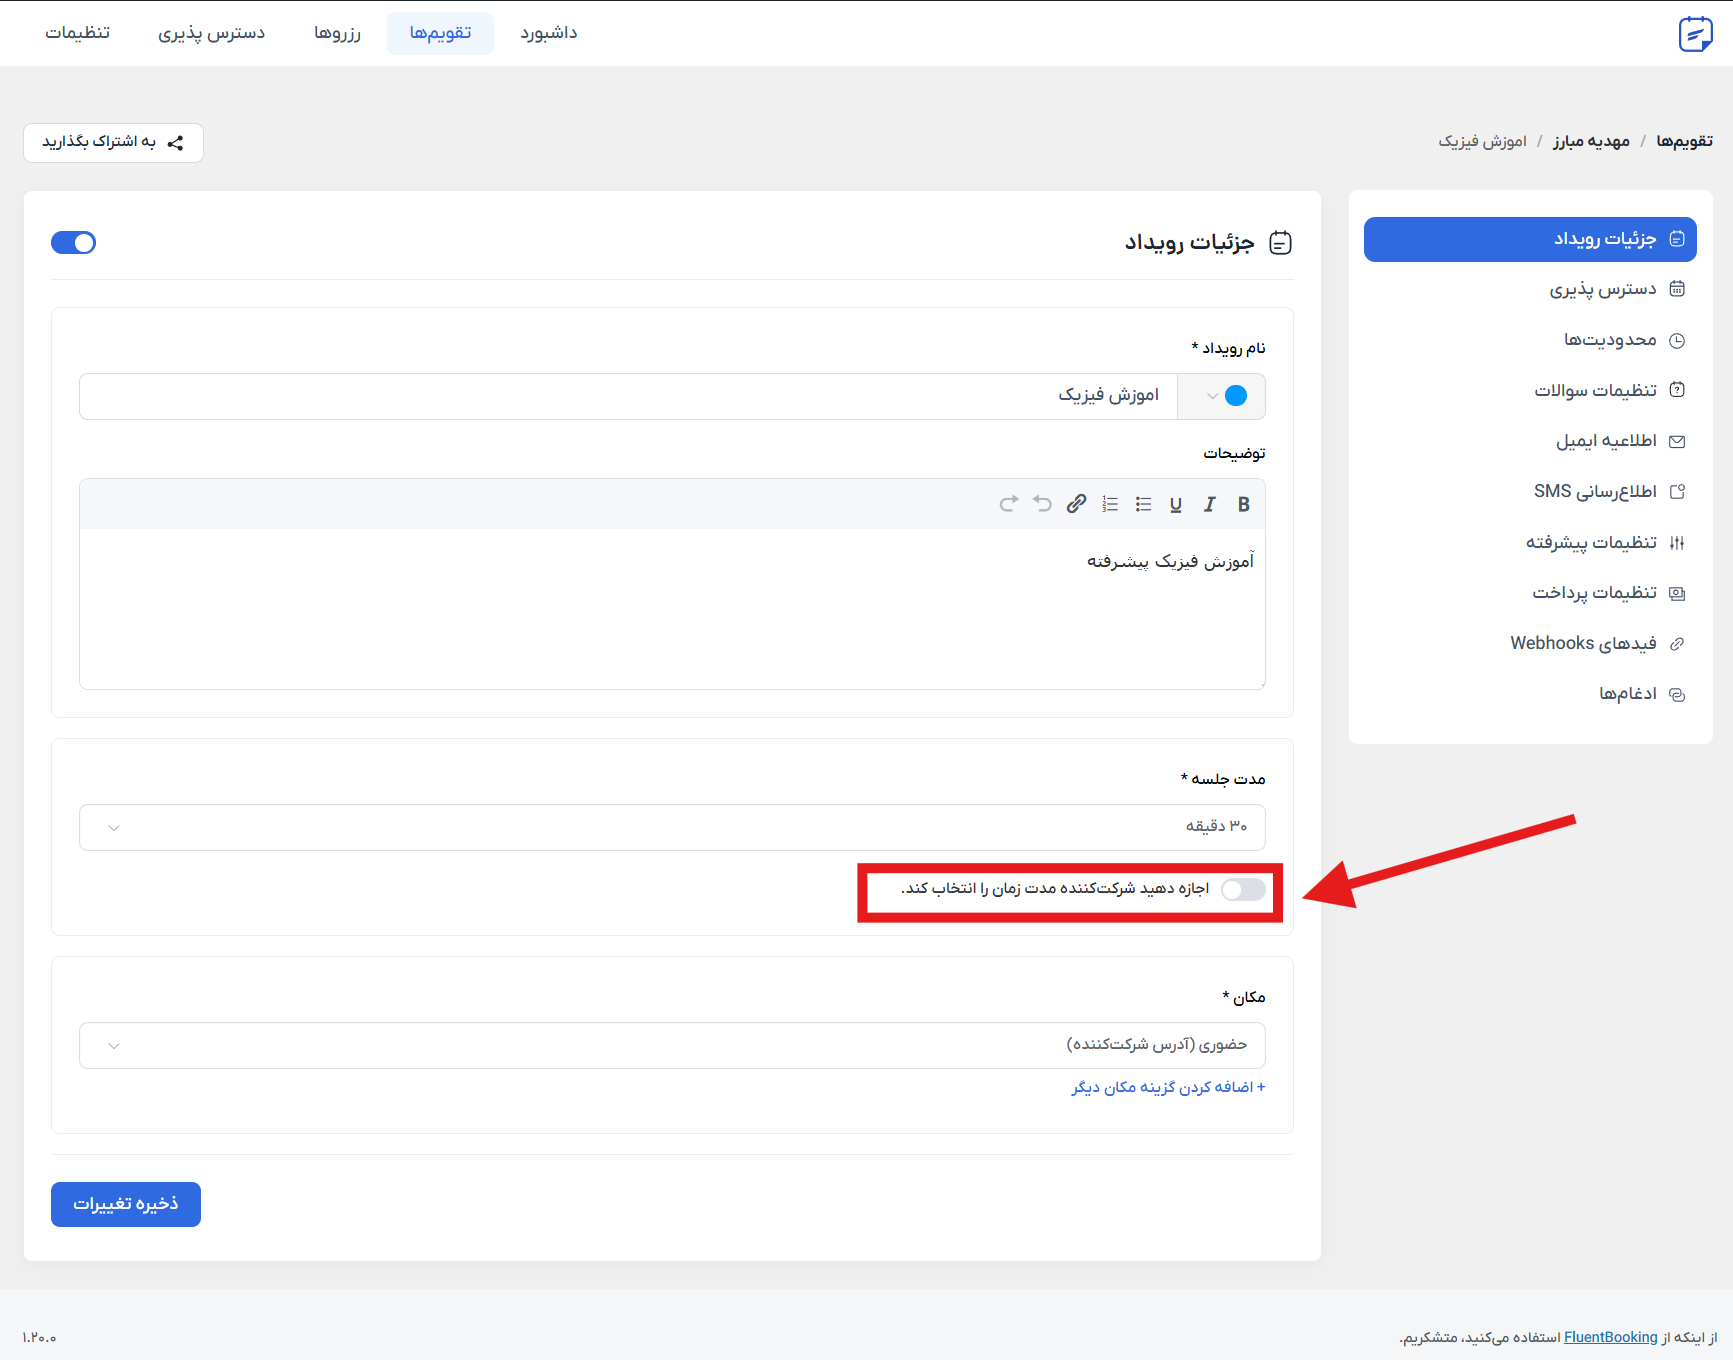Click the ذخیره تغییرات save button

pyautogui.click(x=126, y=1204)
